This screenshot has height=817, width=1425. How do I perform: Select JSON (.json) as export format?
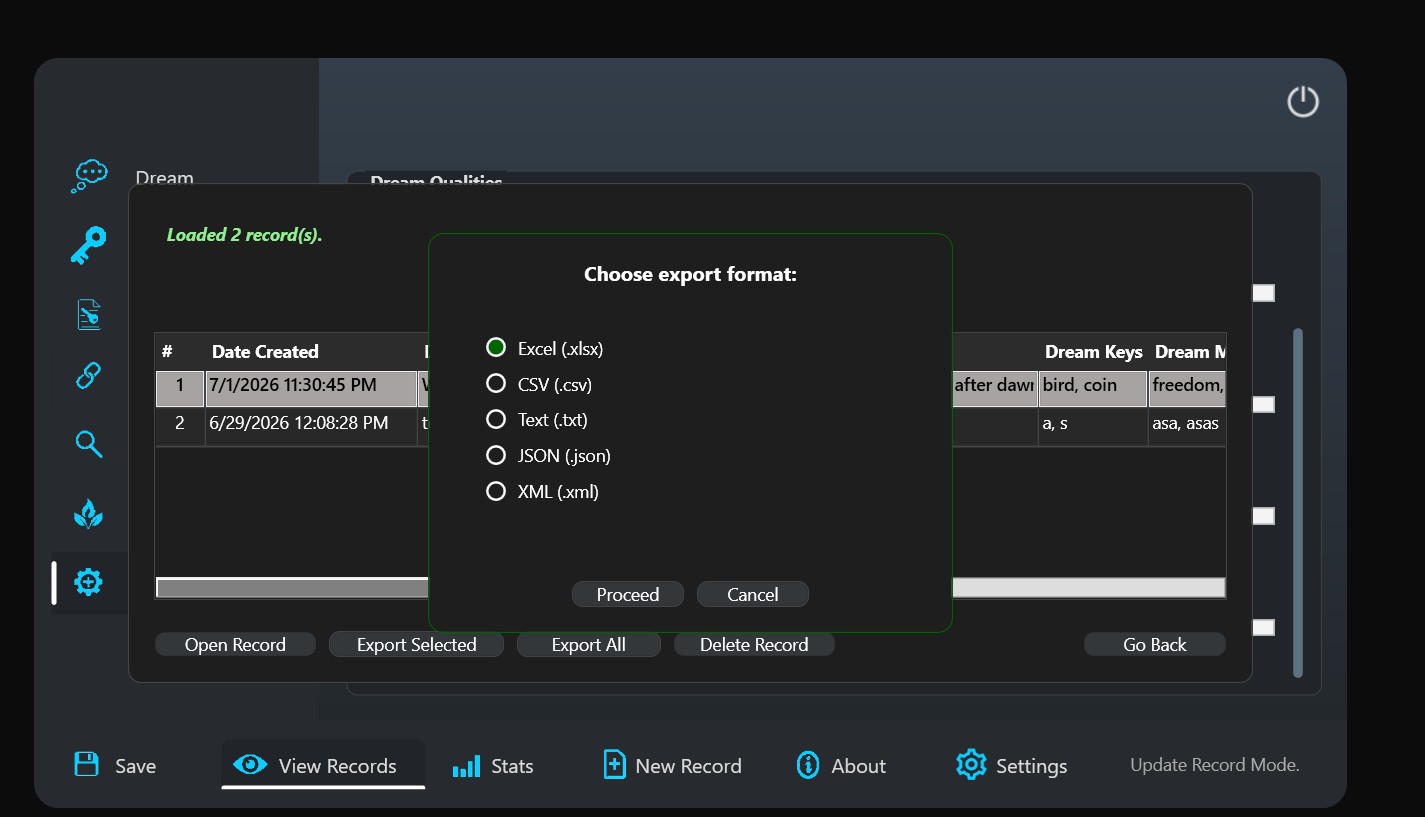click(548, 456)
